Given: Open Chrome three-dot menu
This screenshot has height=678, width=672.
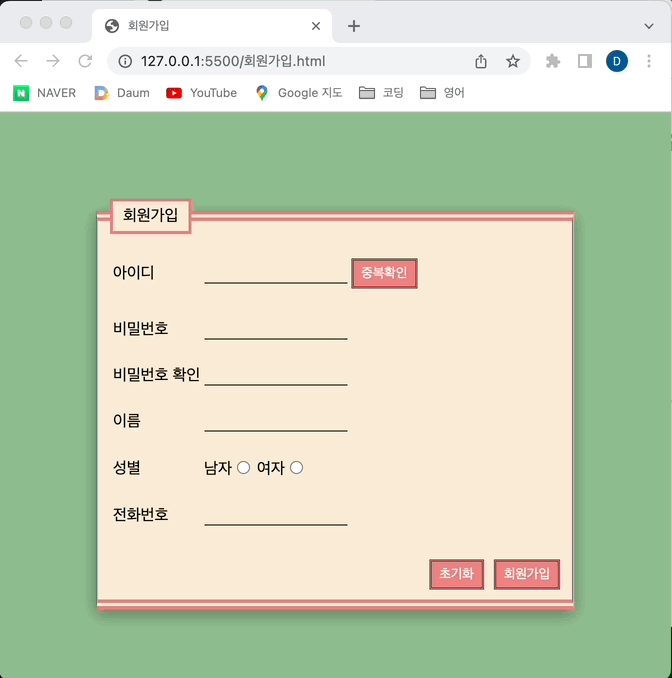Looking at the screenshot, I should click(x=649, y=61).
